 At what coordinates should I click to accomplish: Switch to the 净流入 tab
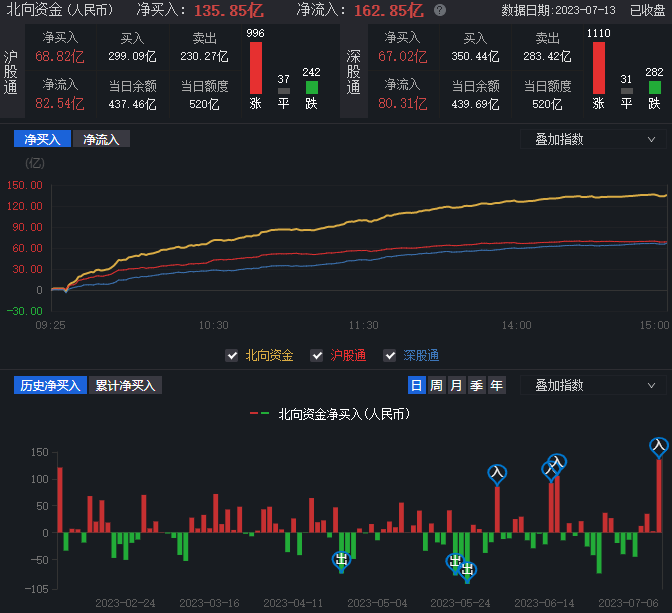coord(101,139)
